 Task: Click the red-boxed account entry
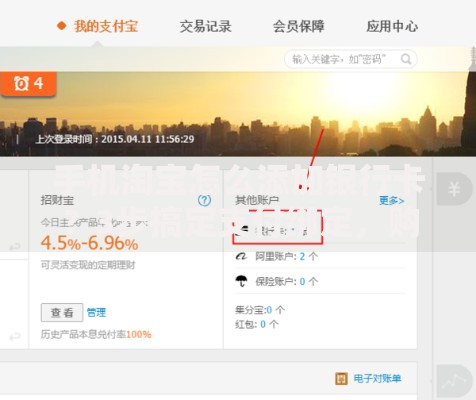(x=277, y=227)
